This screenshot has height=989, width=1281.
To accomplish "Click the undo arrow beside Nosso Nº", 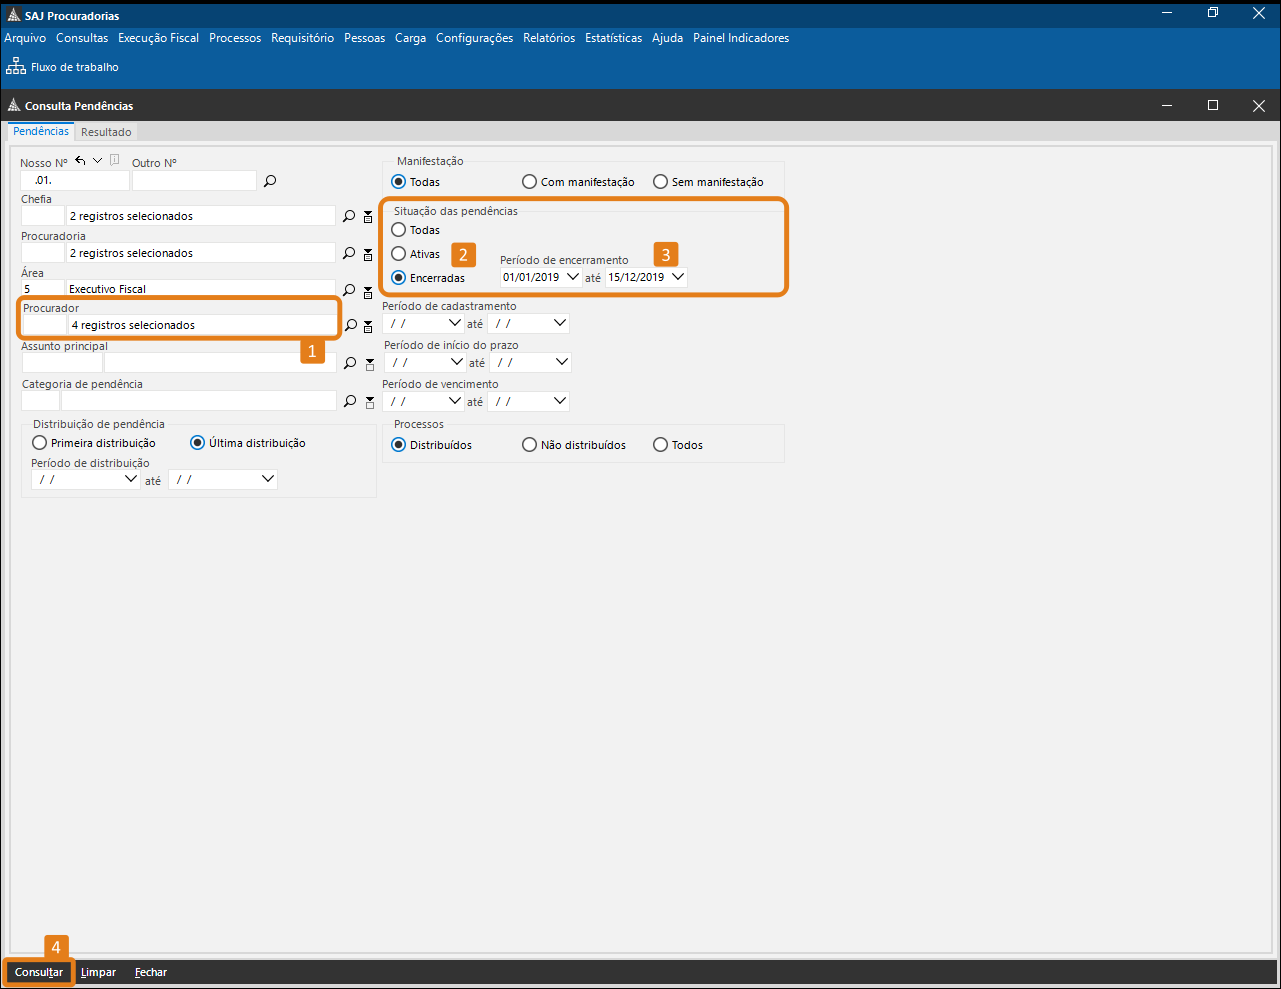I will [80, 161].
